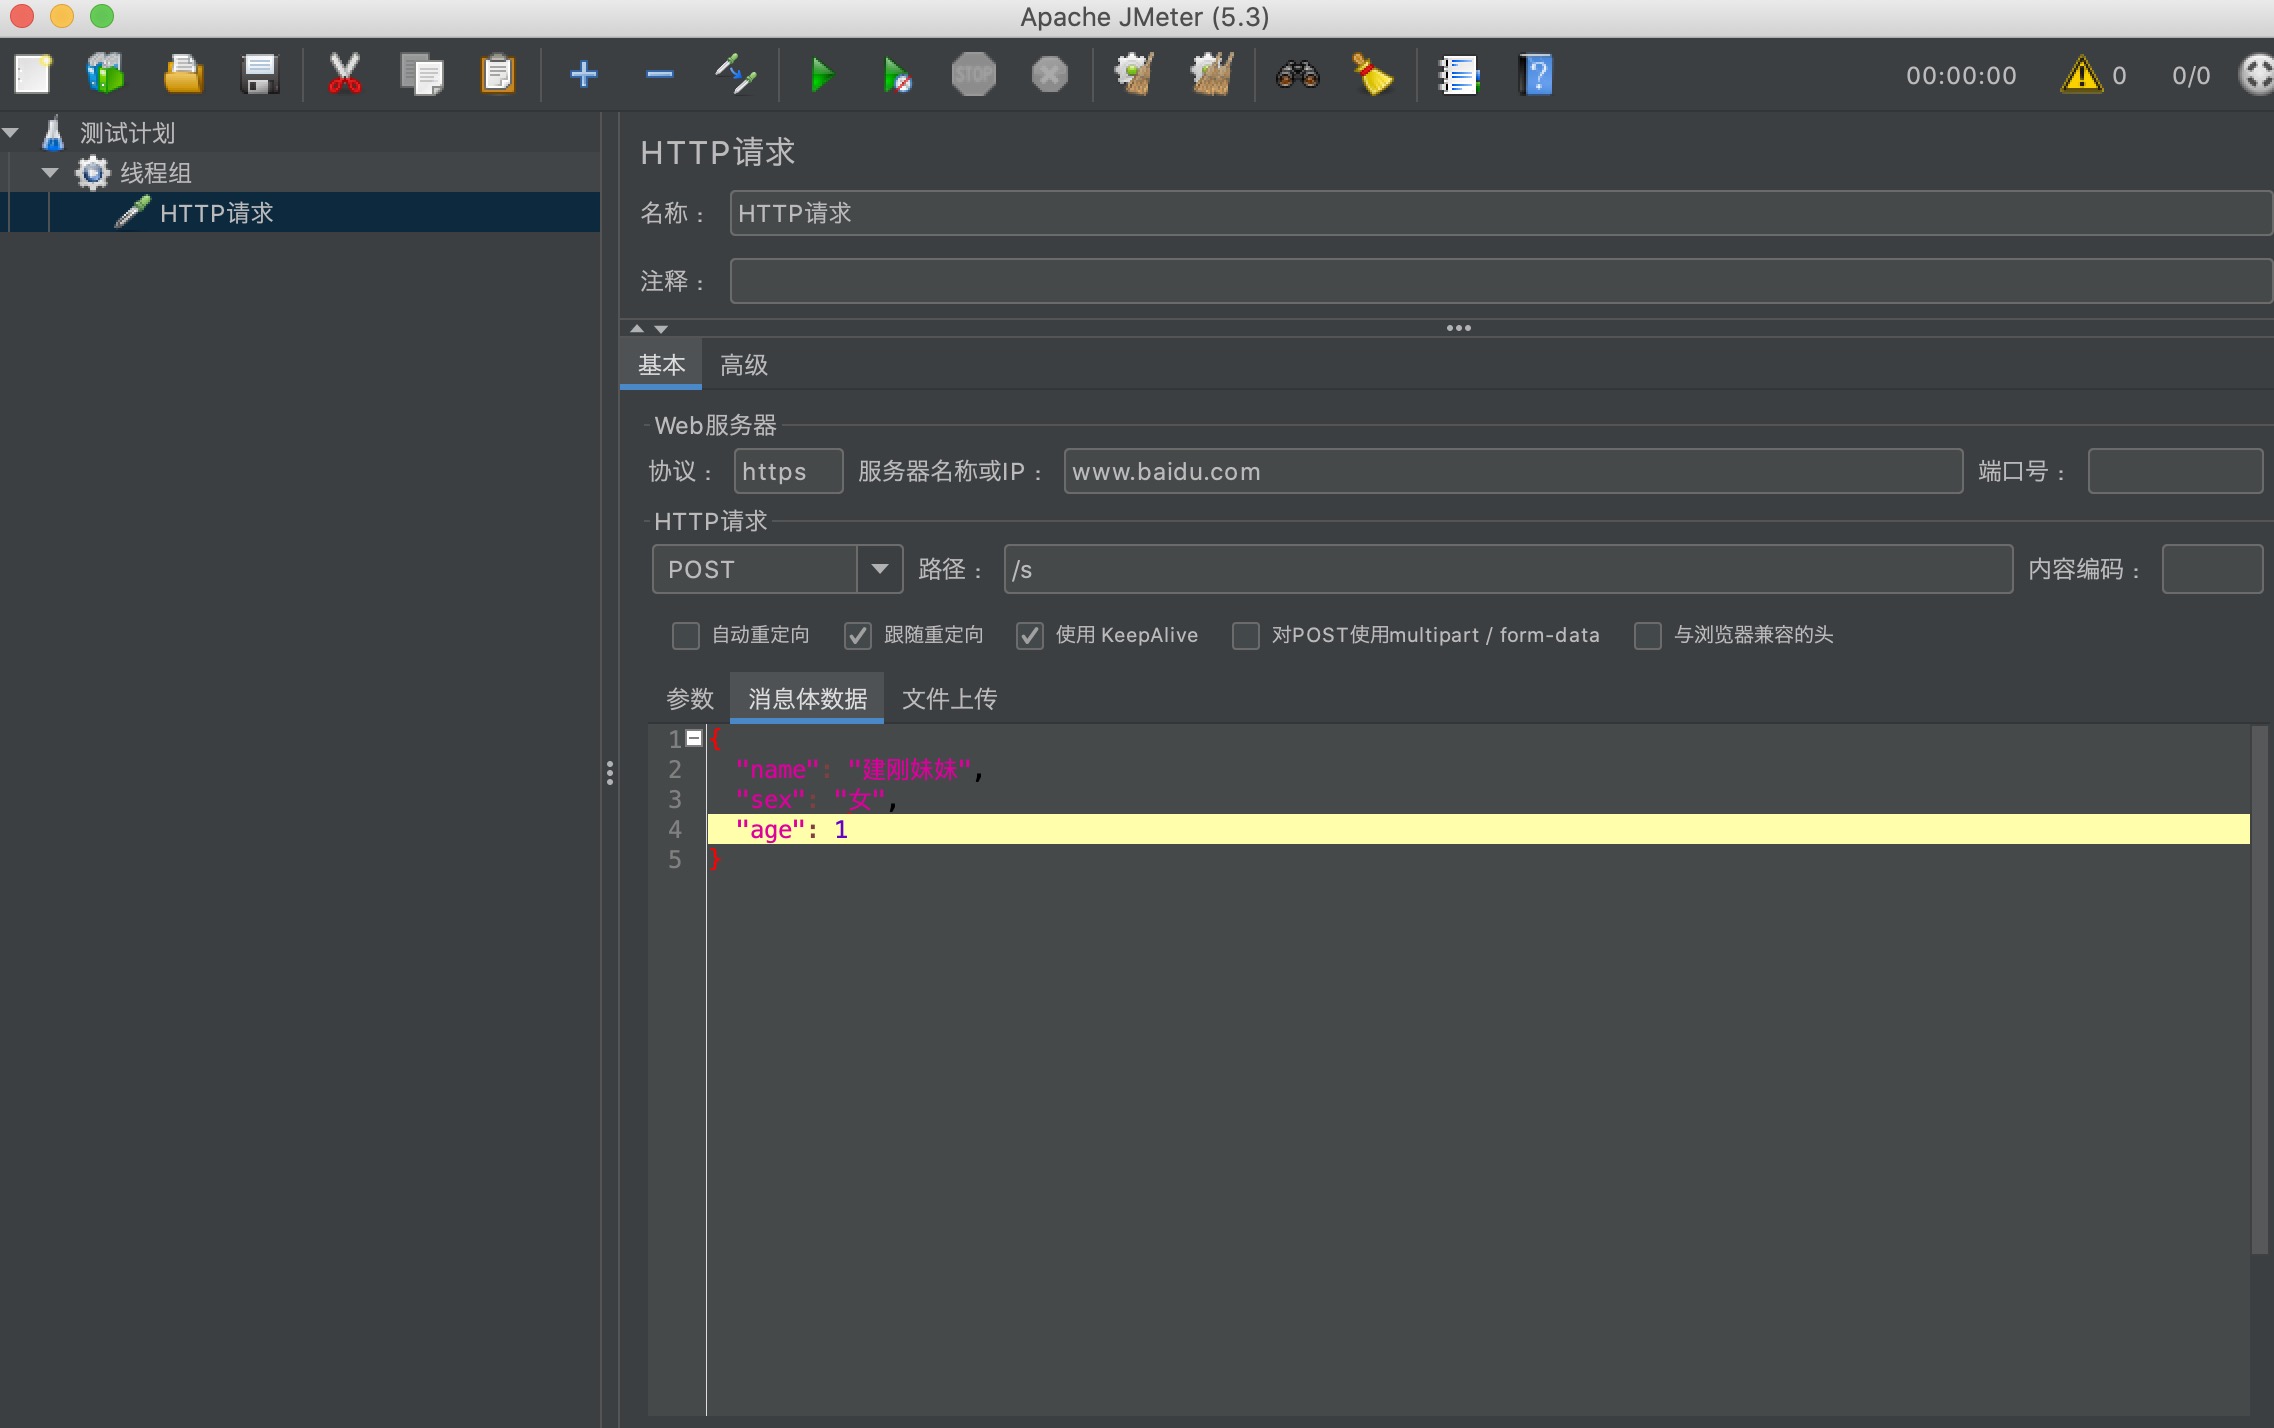
Task: Click the Stop sign icon
Action: click(x=974, y=75)
